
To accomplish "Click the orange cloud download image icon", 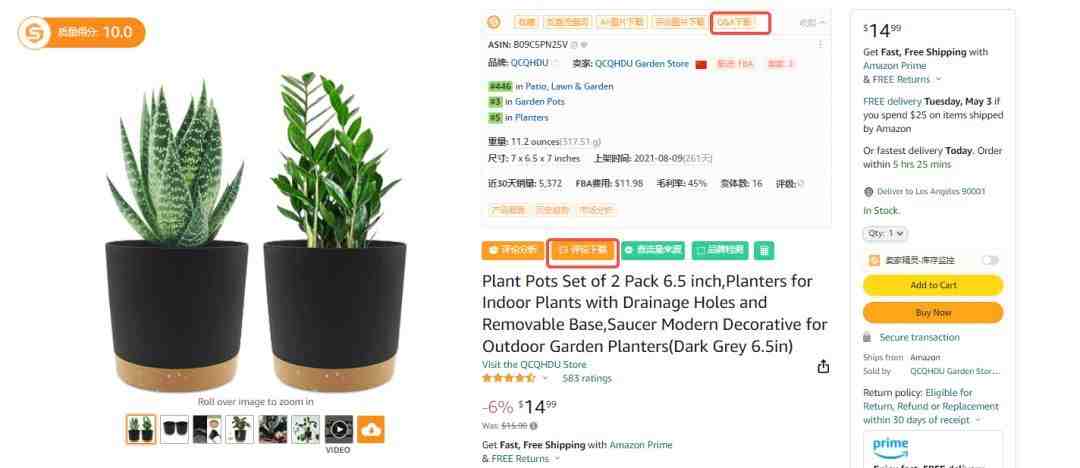I will click(x=371, y=429).
